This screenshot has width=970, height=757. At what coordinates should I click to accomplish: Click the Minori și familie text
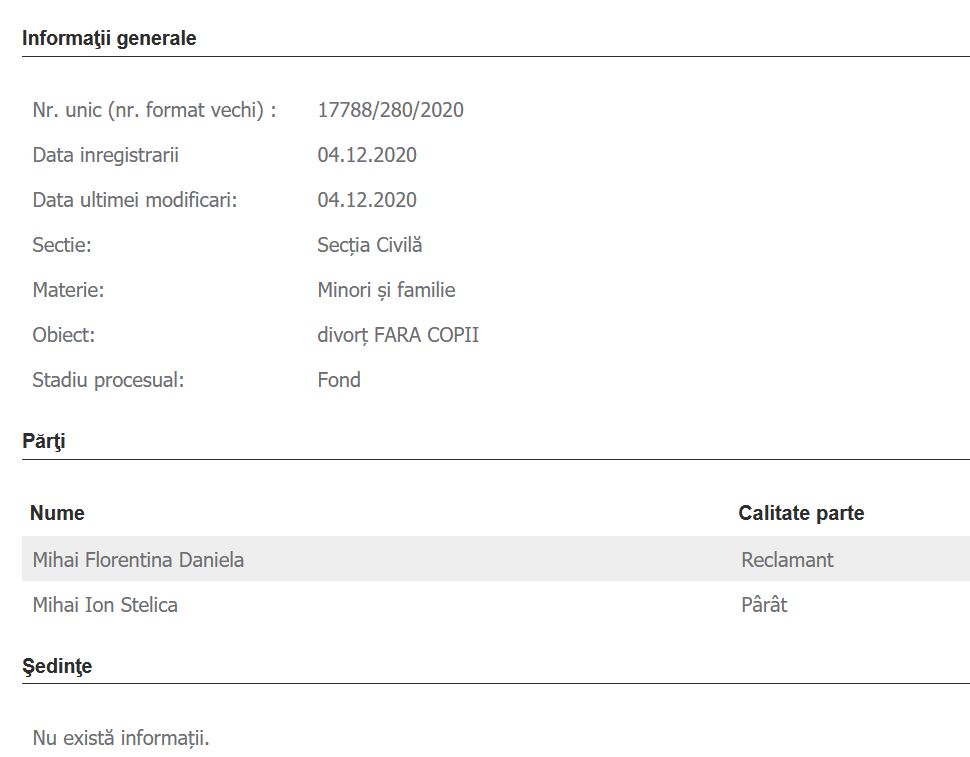tap(386, 290)
